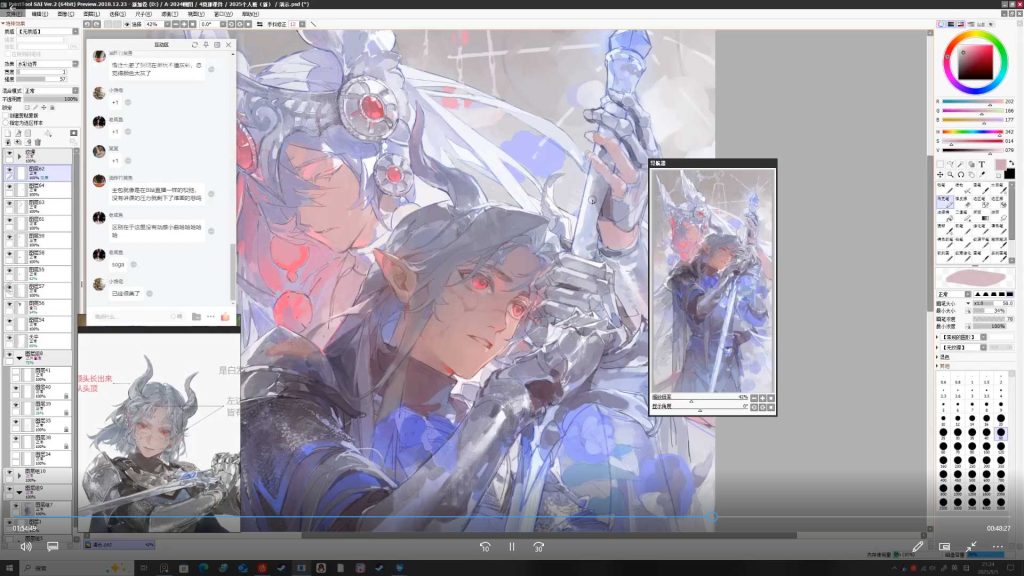
Task: Click the refresh button on the chat window
Action: click(195, 44)
